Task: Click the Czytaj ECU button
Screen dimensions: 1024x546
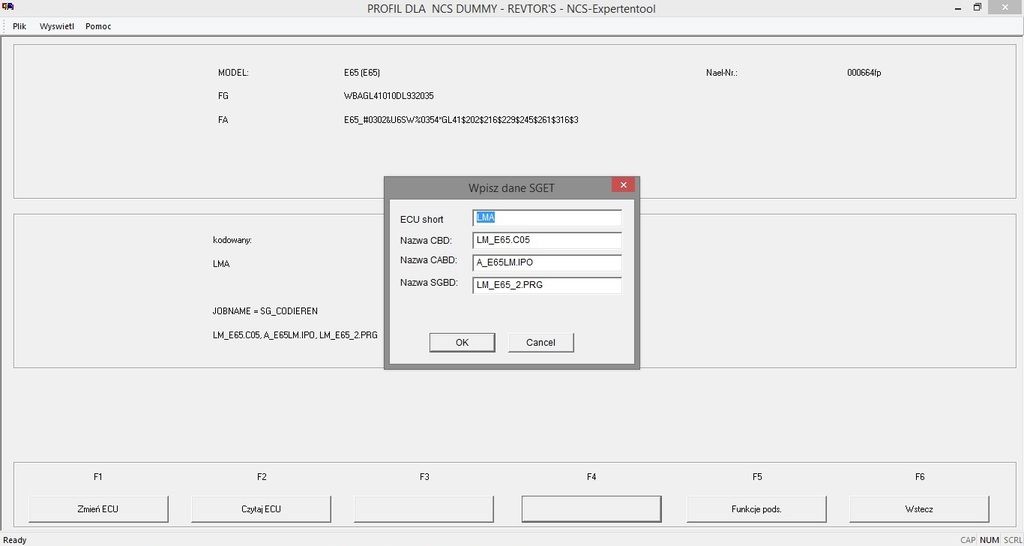Action: (261, 509)
